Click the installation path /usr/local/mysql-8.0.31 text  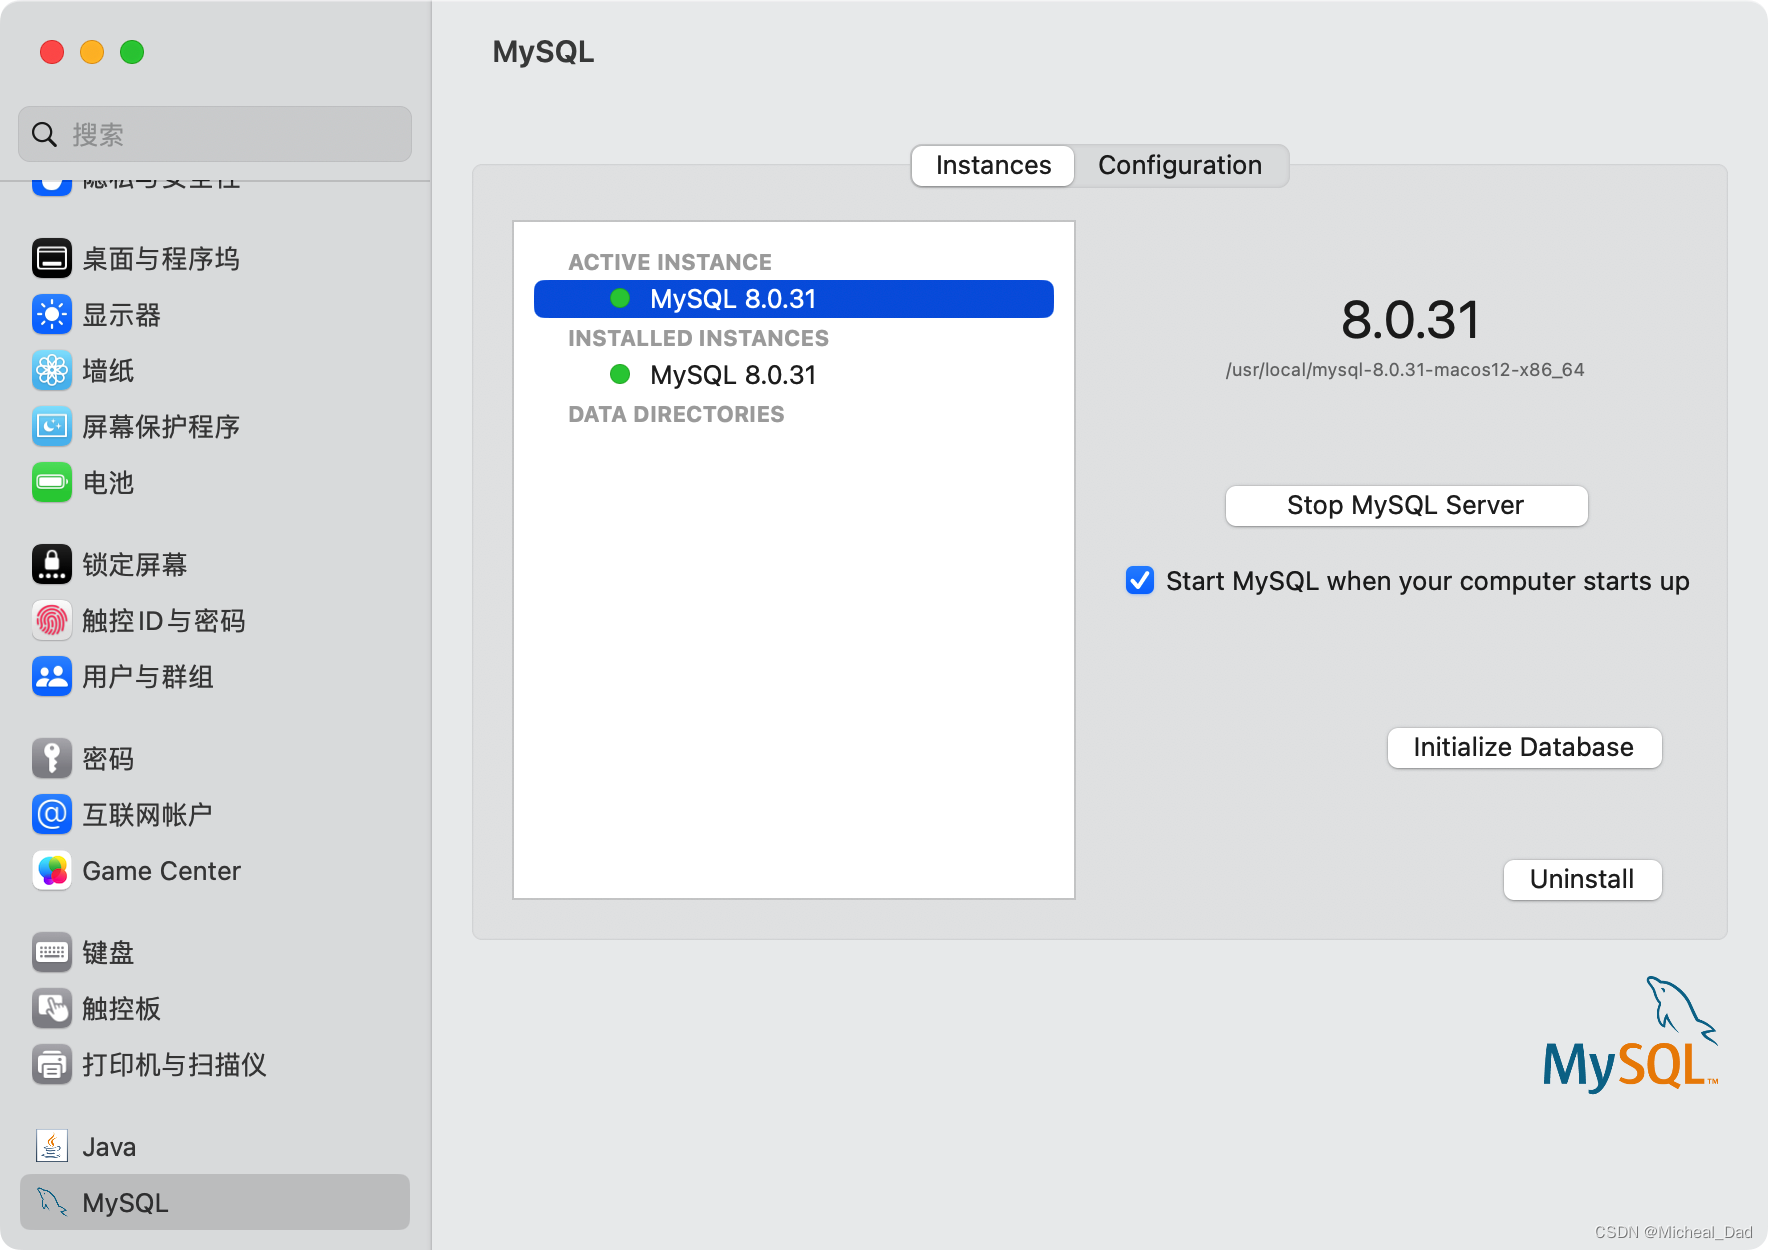pyautogui.click(x=1405, y=370)
